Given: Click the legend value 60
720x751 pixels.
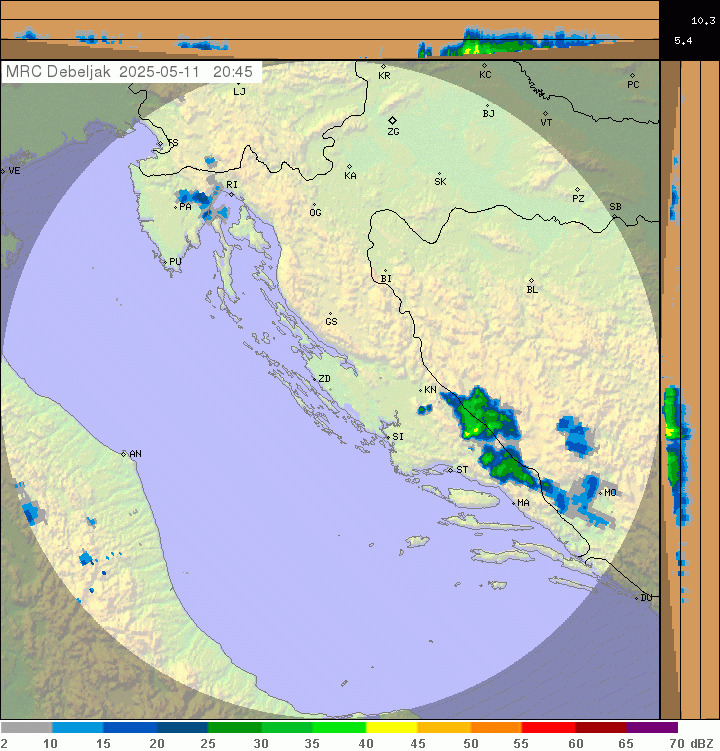Looking at the screenshot, I should [575, 743].
